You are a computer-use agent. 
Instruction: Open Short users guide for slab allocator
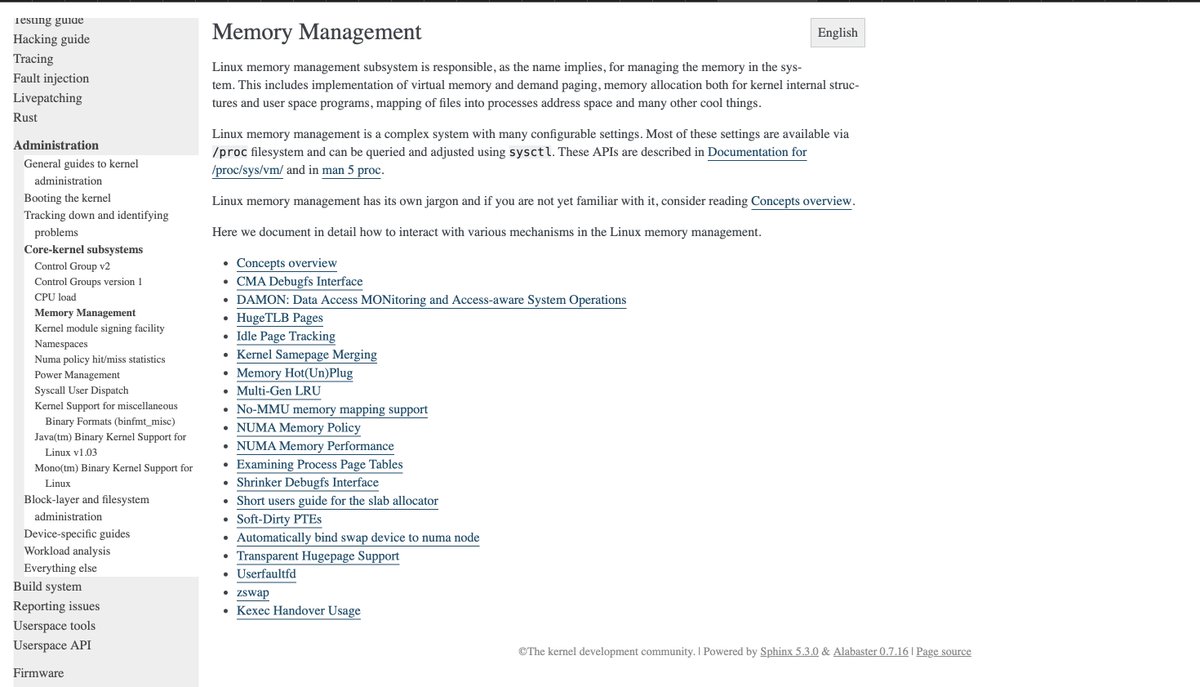click(x=337, y=501)
